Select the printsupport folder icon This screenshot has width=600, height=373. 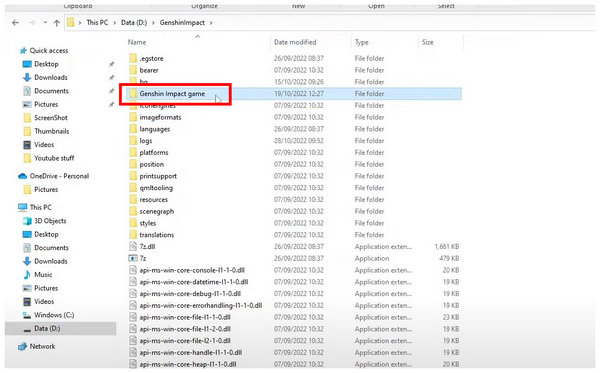(x=133, y=176)
